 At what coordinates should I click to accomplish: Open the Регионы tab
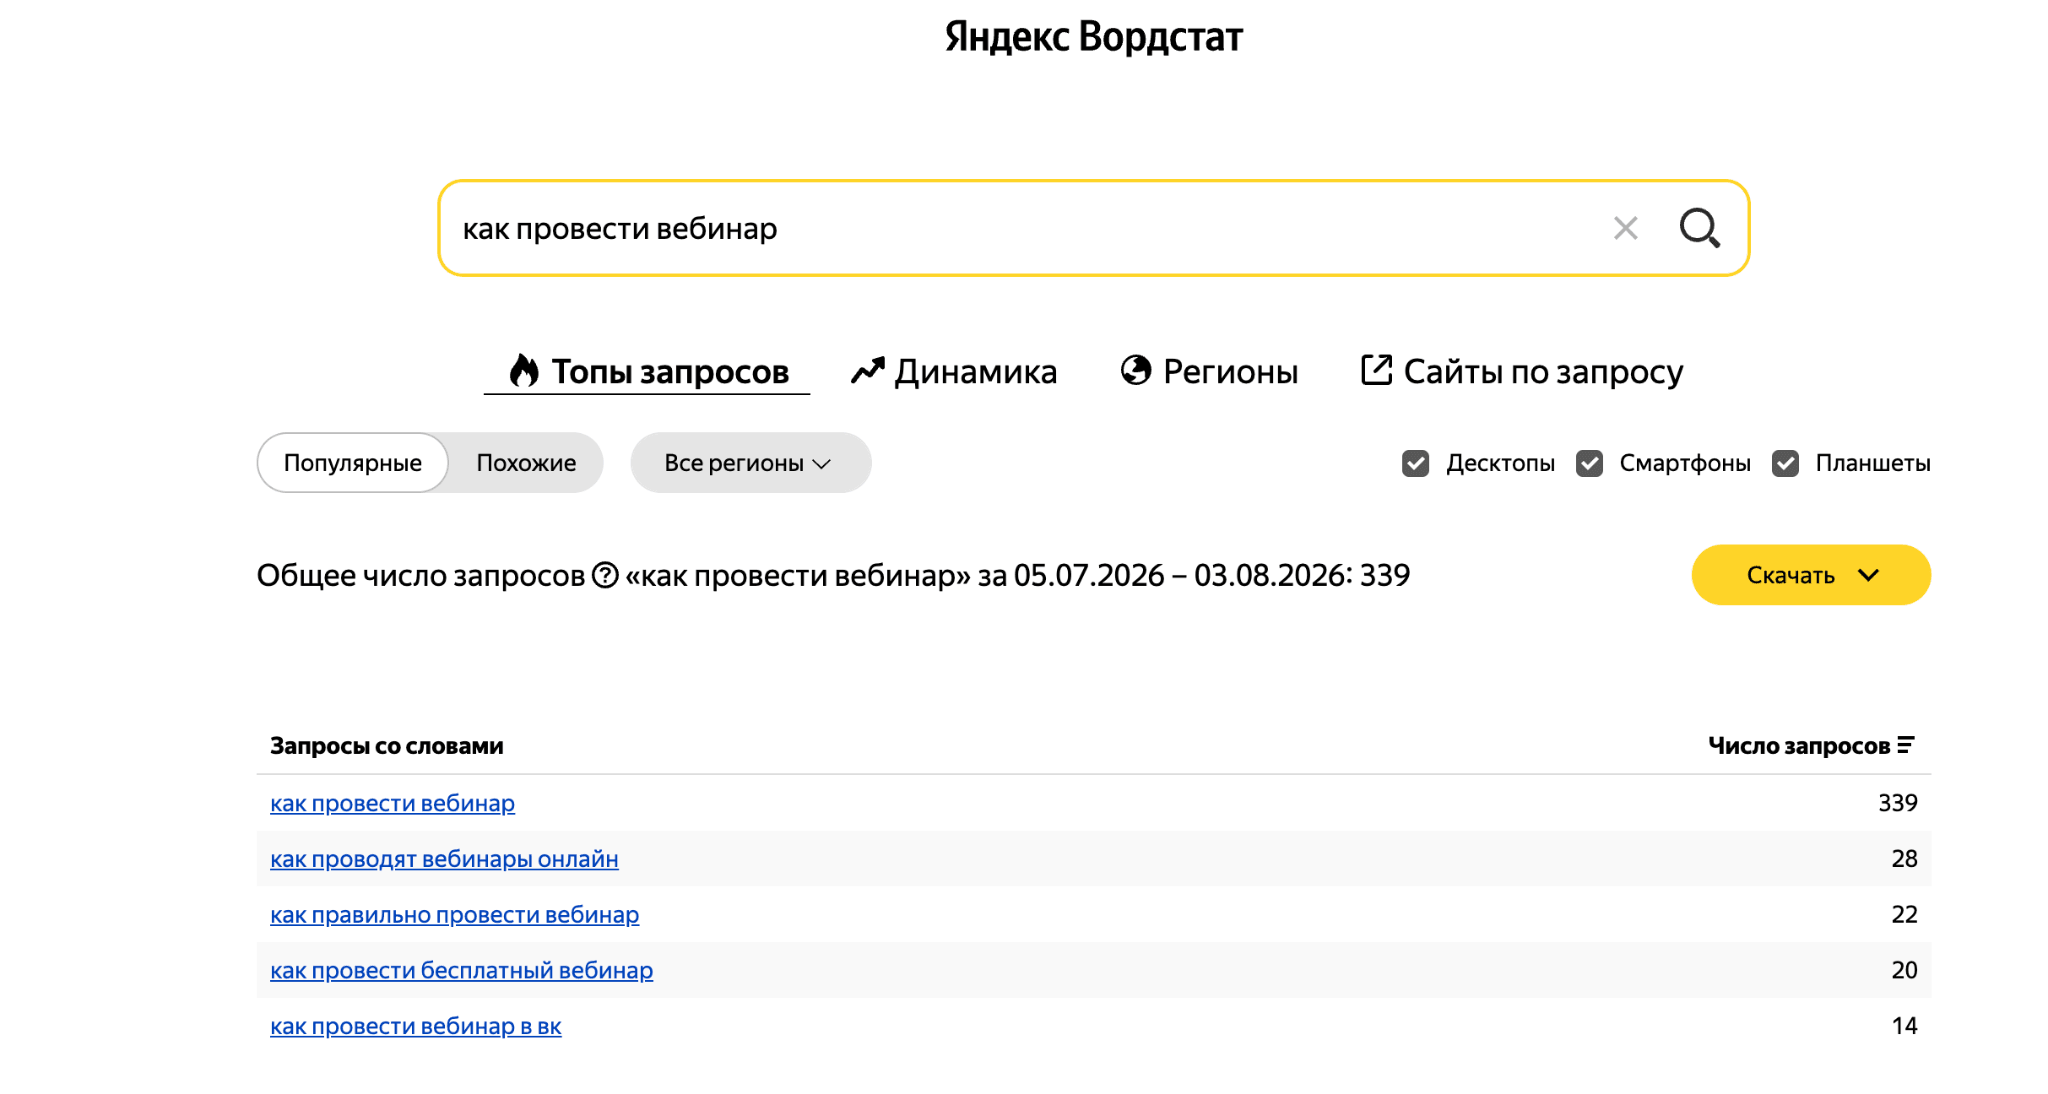coord(1209,371)
